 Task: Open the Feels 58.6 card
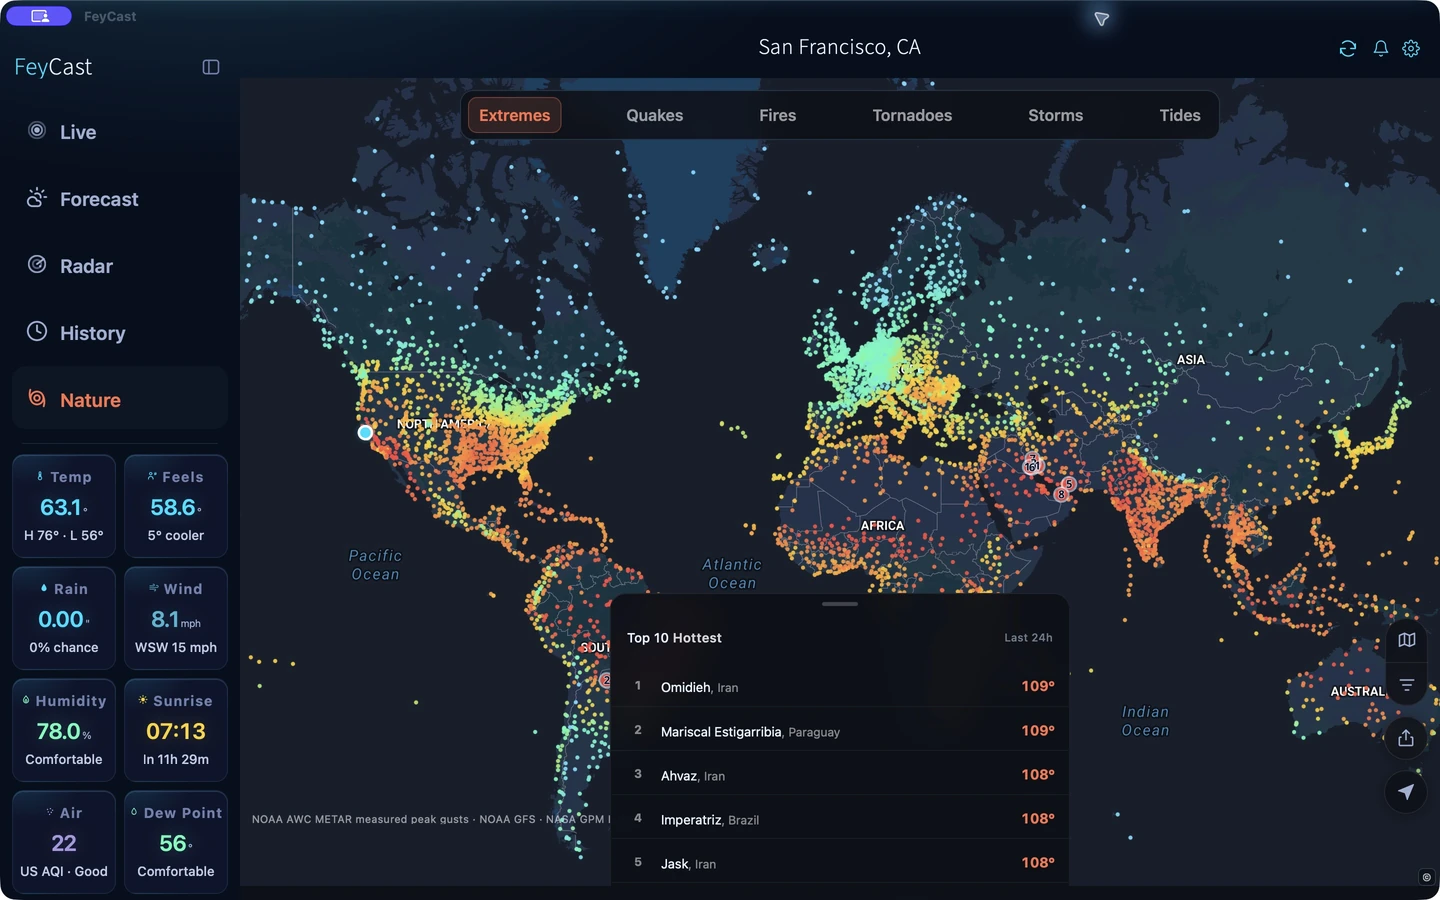click(176, 506)
